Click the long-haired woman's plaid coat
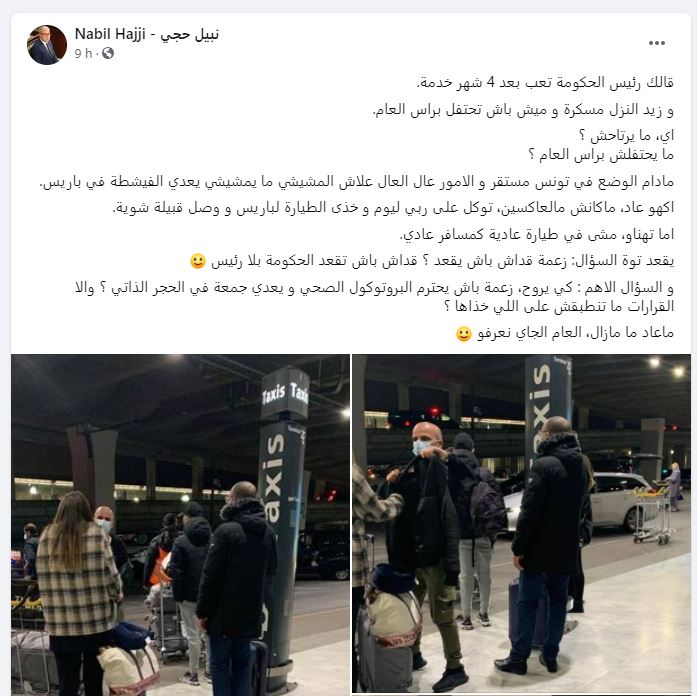 click(x=78, y=579)
